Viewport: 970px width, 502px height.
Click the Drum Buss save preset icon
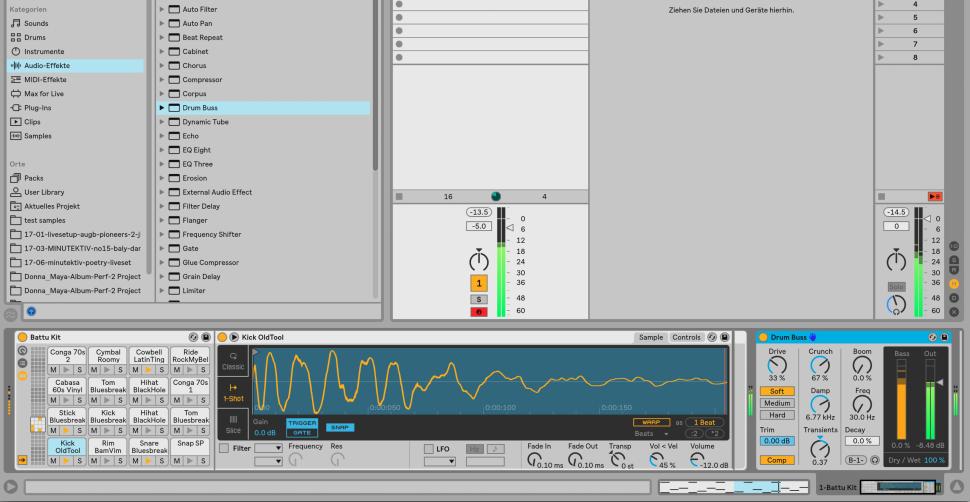click(946, 337)
